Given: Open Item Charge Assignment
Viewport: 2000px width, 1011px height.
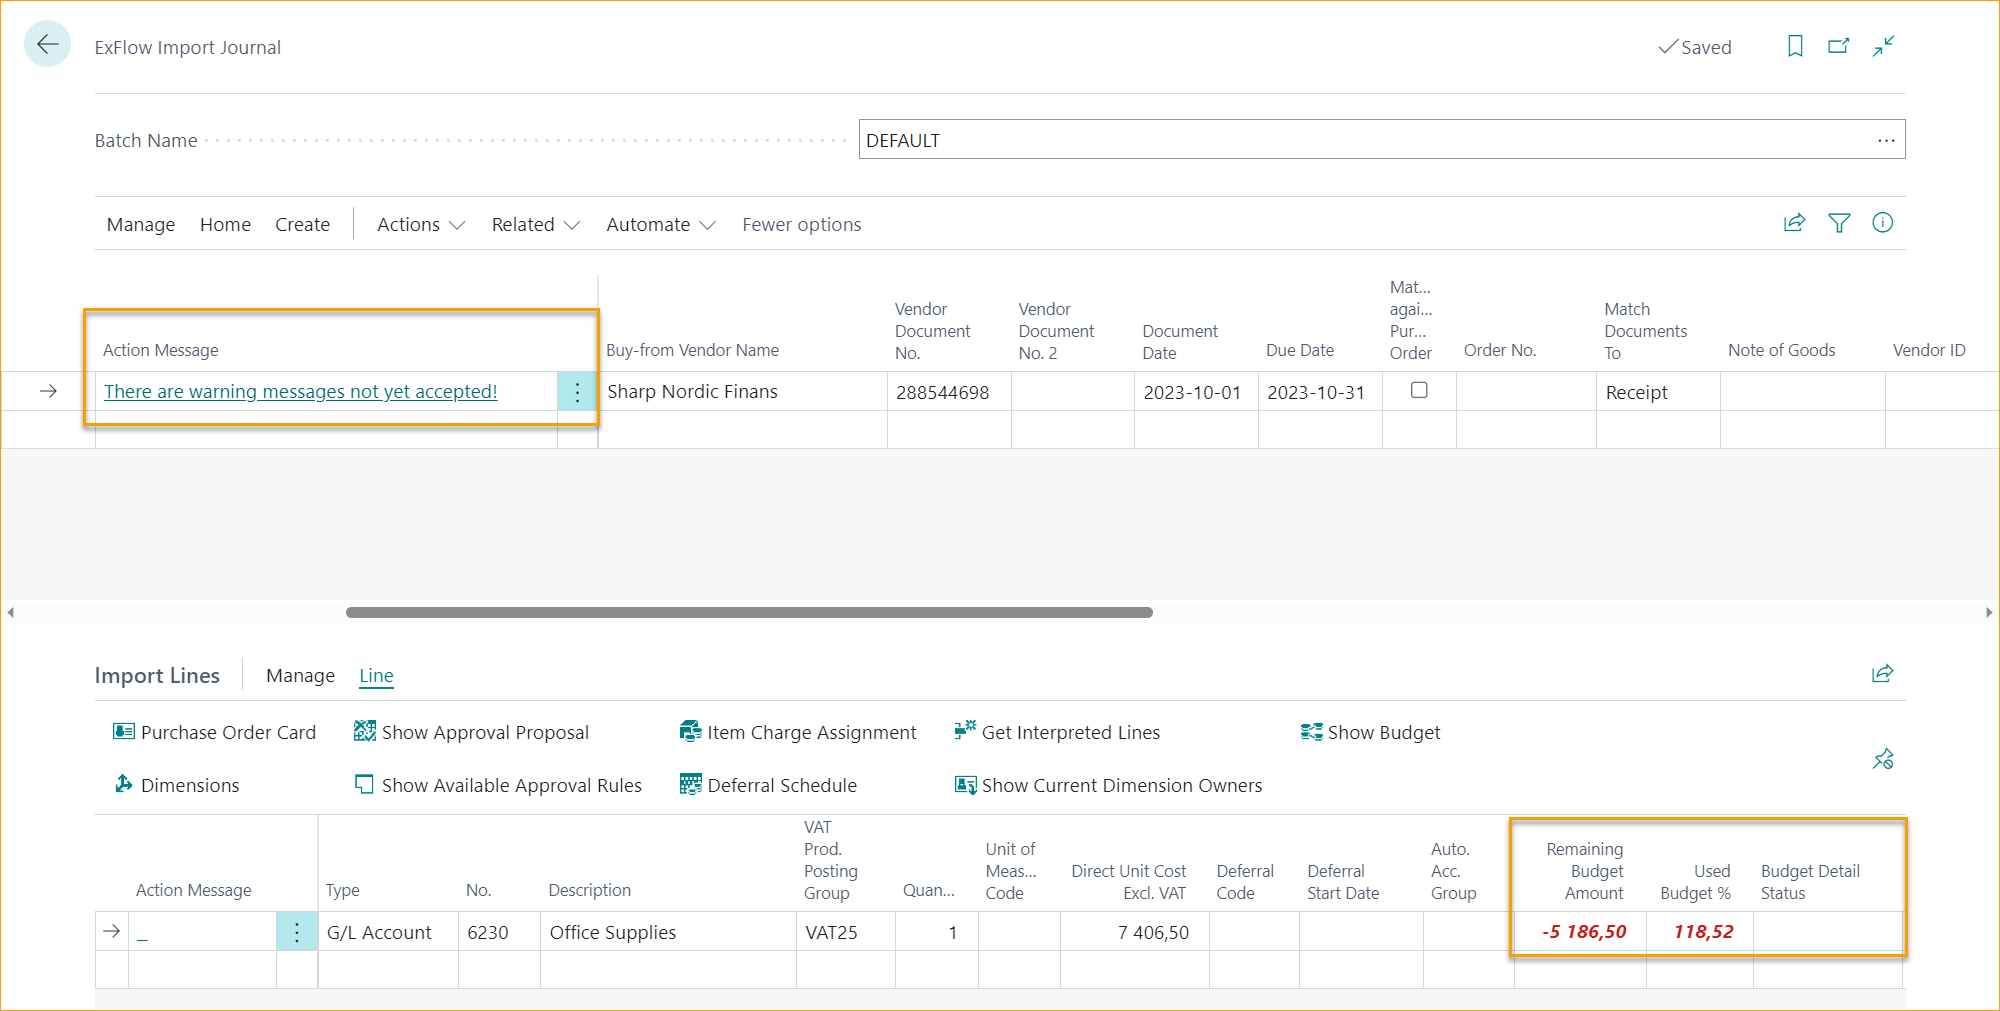Looking at the screenshot, I should [812, 732].
